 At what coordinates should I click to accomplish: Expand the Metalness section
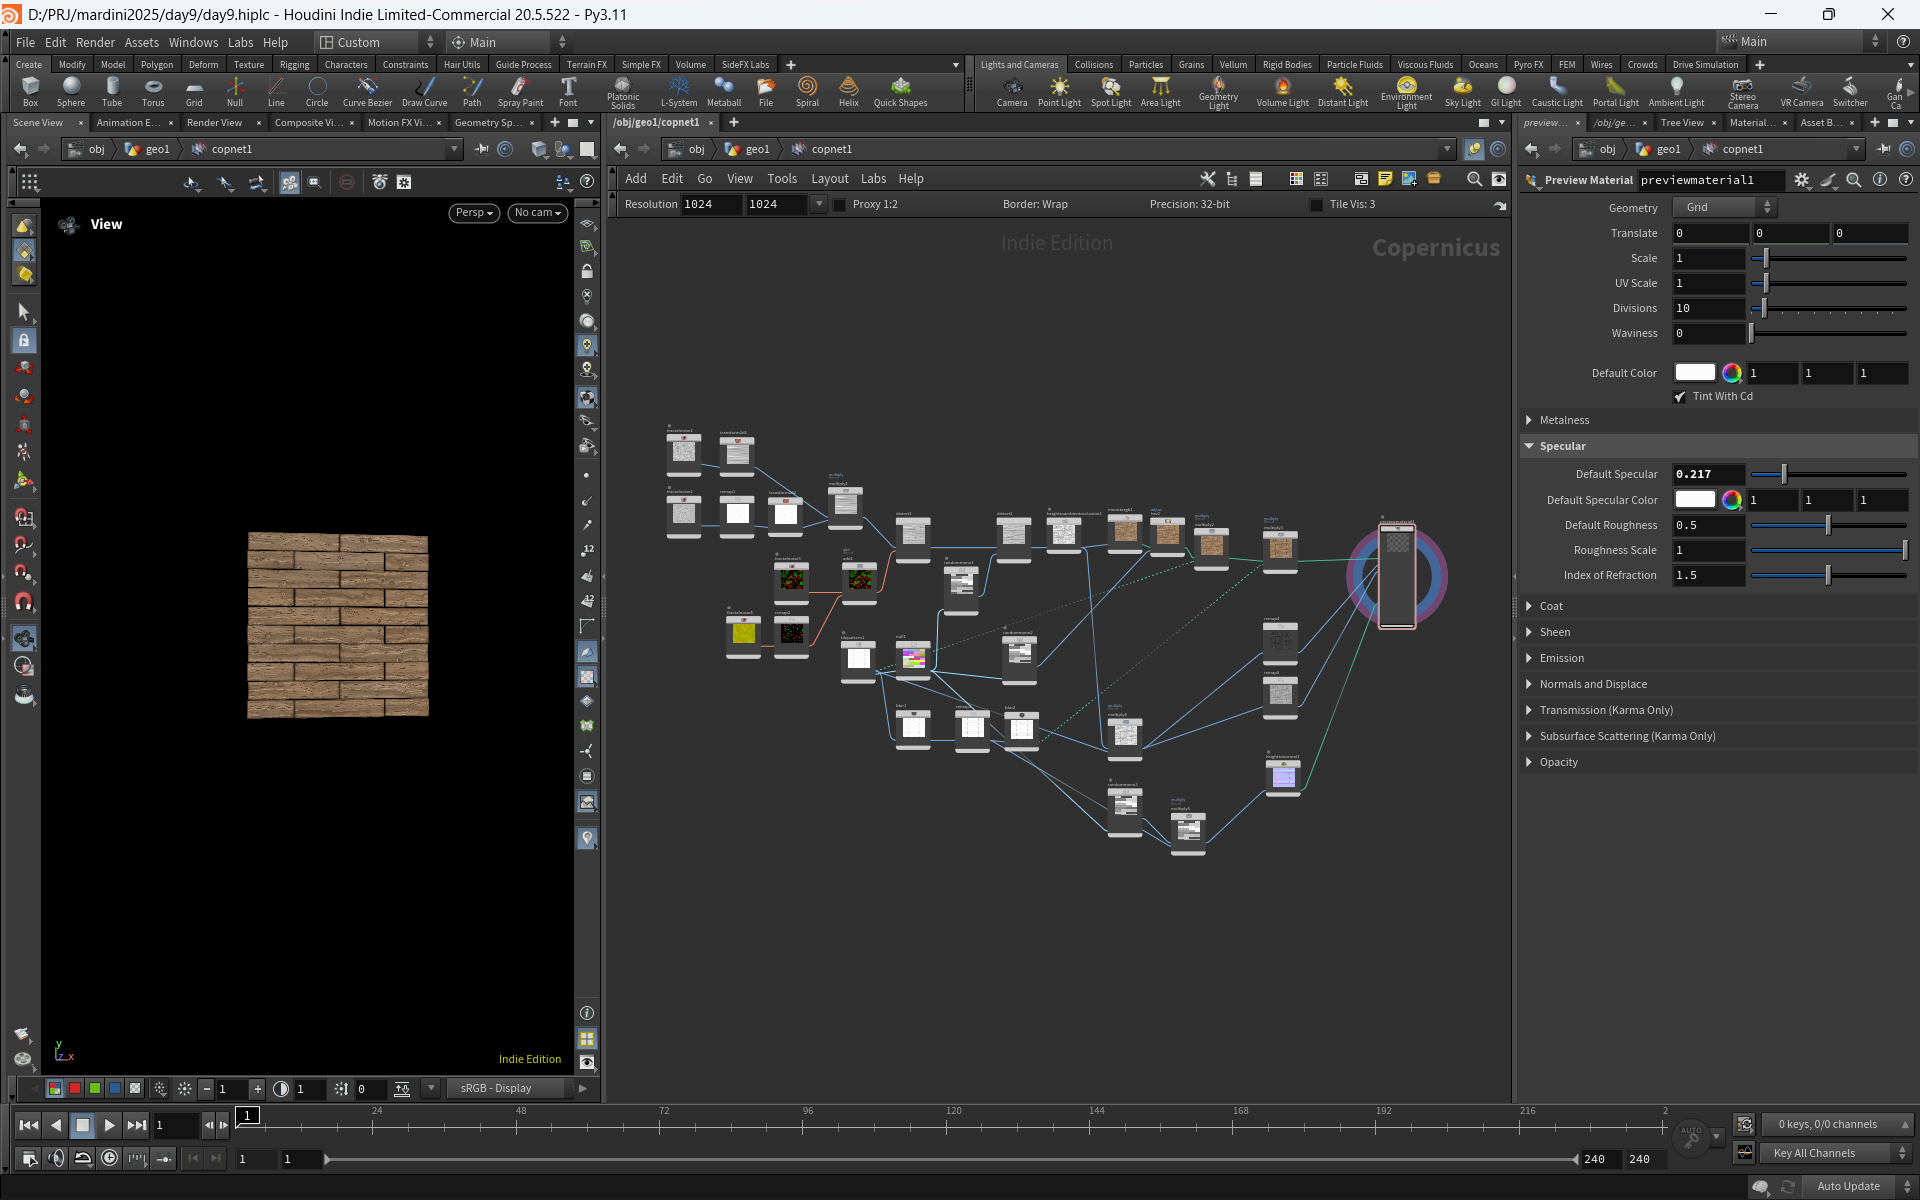(x=1564, y=420)
